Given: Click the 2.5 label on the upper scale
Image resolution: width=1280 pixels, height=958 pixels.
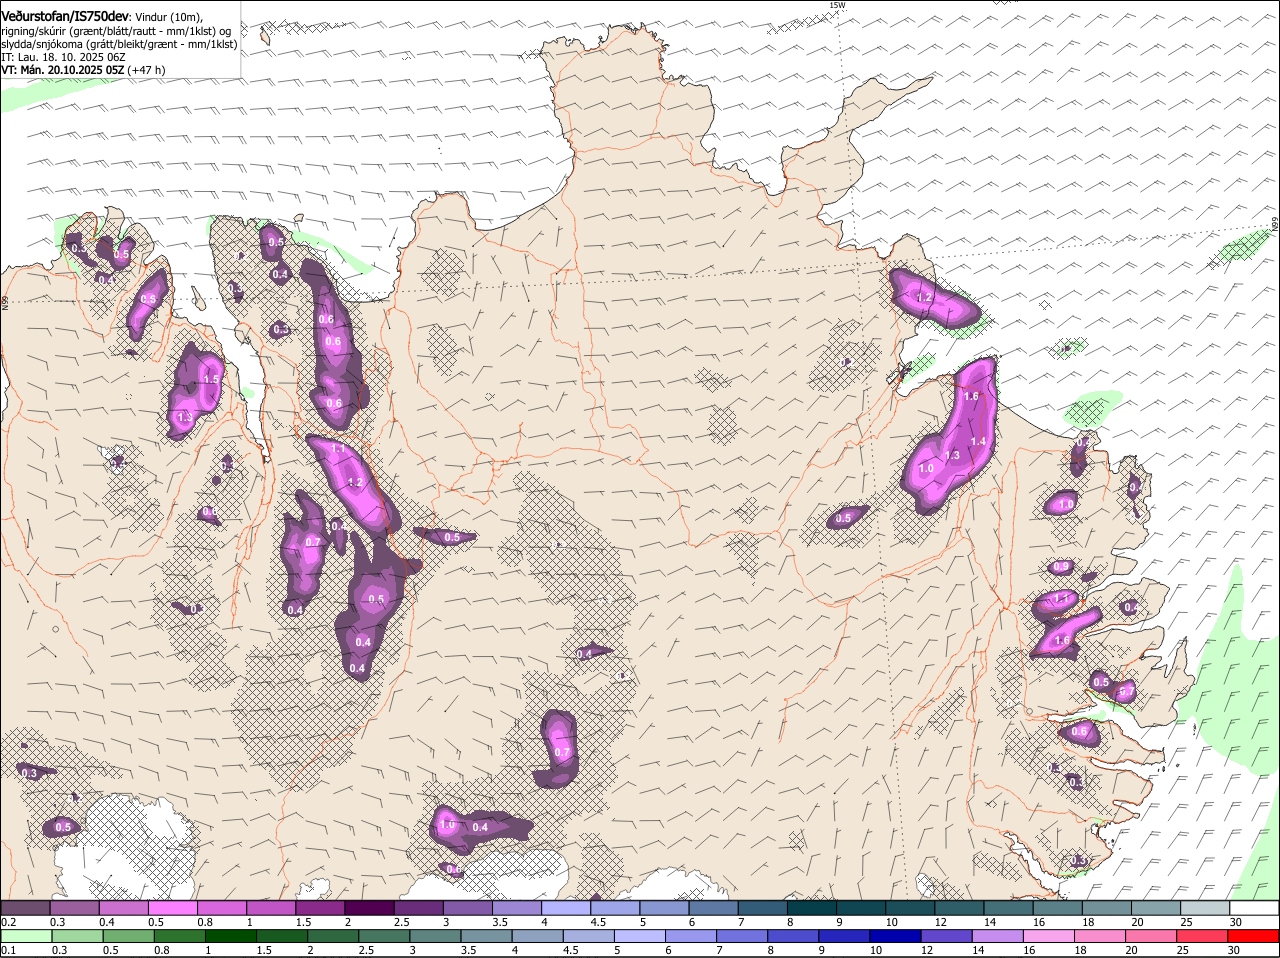Looking at the screenshot, I should (400, 922).
